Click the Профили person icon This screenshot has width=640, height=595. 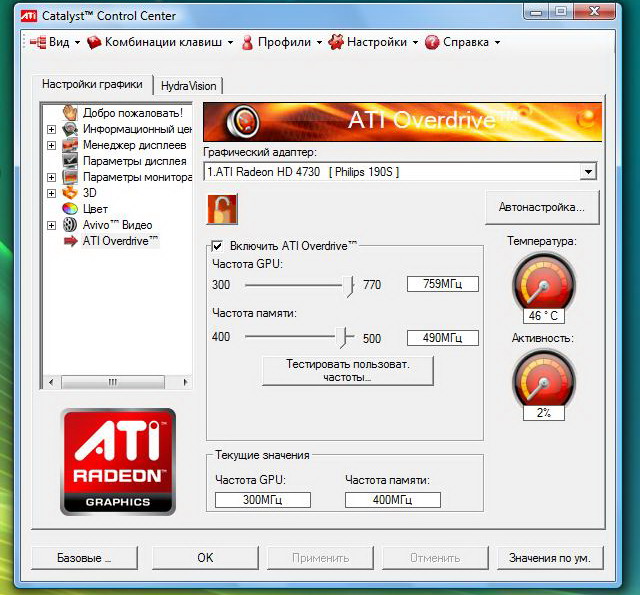(247, 42)
